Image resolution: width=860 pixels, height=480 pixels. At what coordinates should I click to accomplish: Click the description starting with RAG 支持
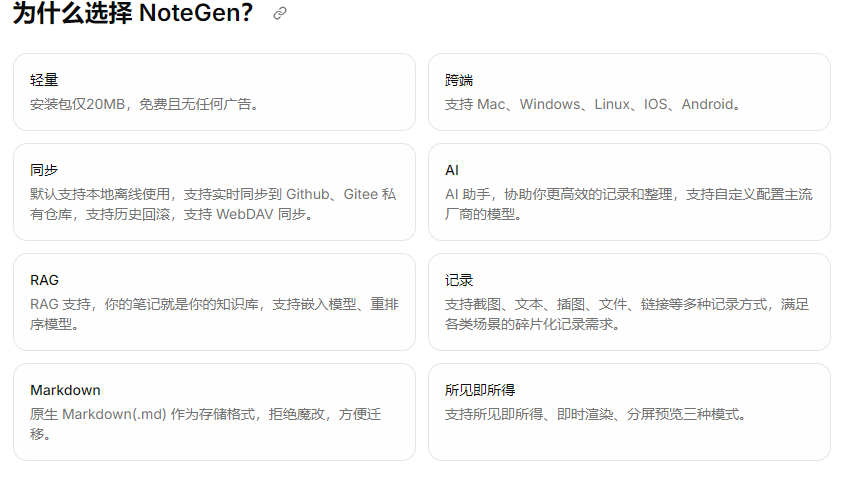pyautogui.click(x=214, y=314)
